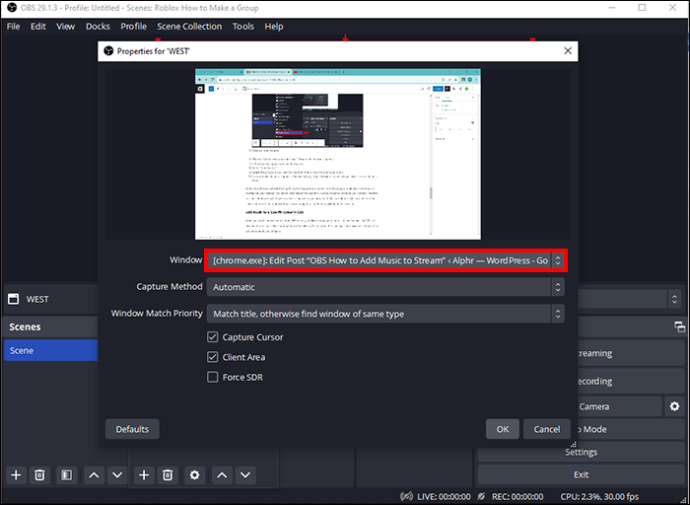Click the Start Recording button in Controls
Viewport: 690px width, 505px height.
pyautogui.click(x=631, y=381)
